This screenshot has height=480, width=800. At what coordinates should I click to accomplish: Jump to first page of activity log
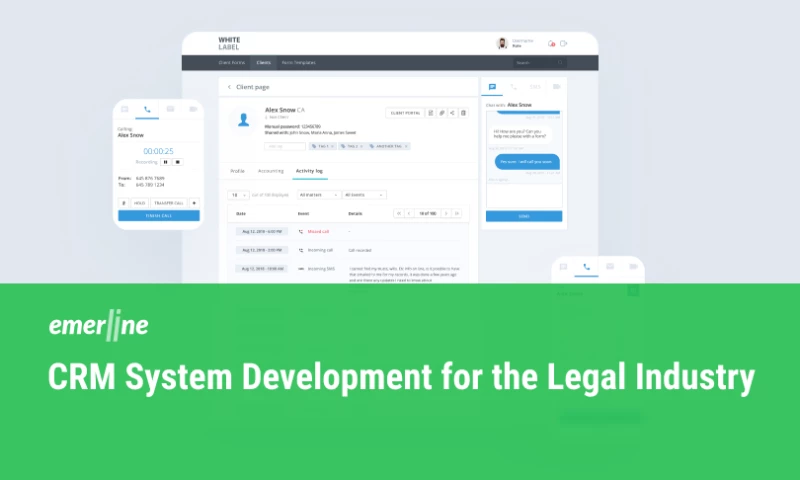pos(398,214)
